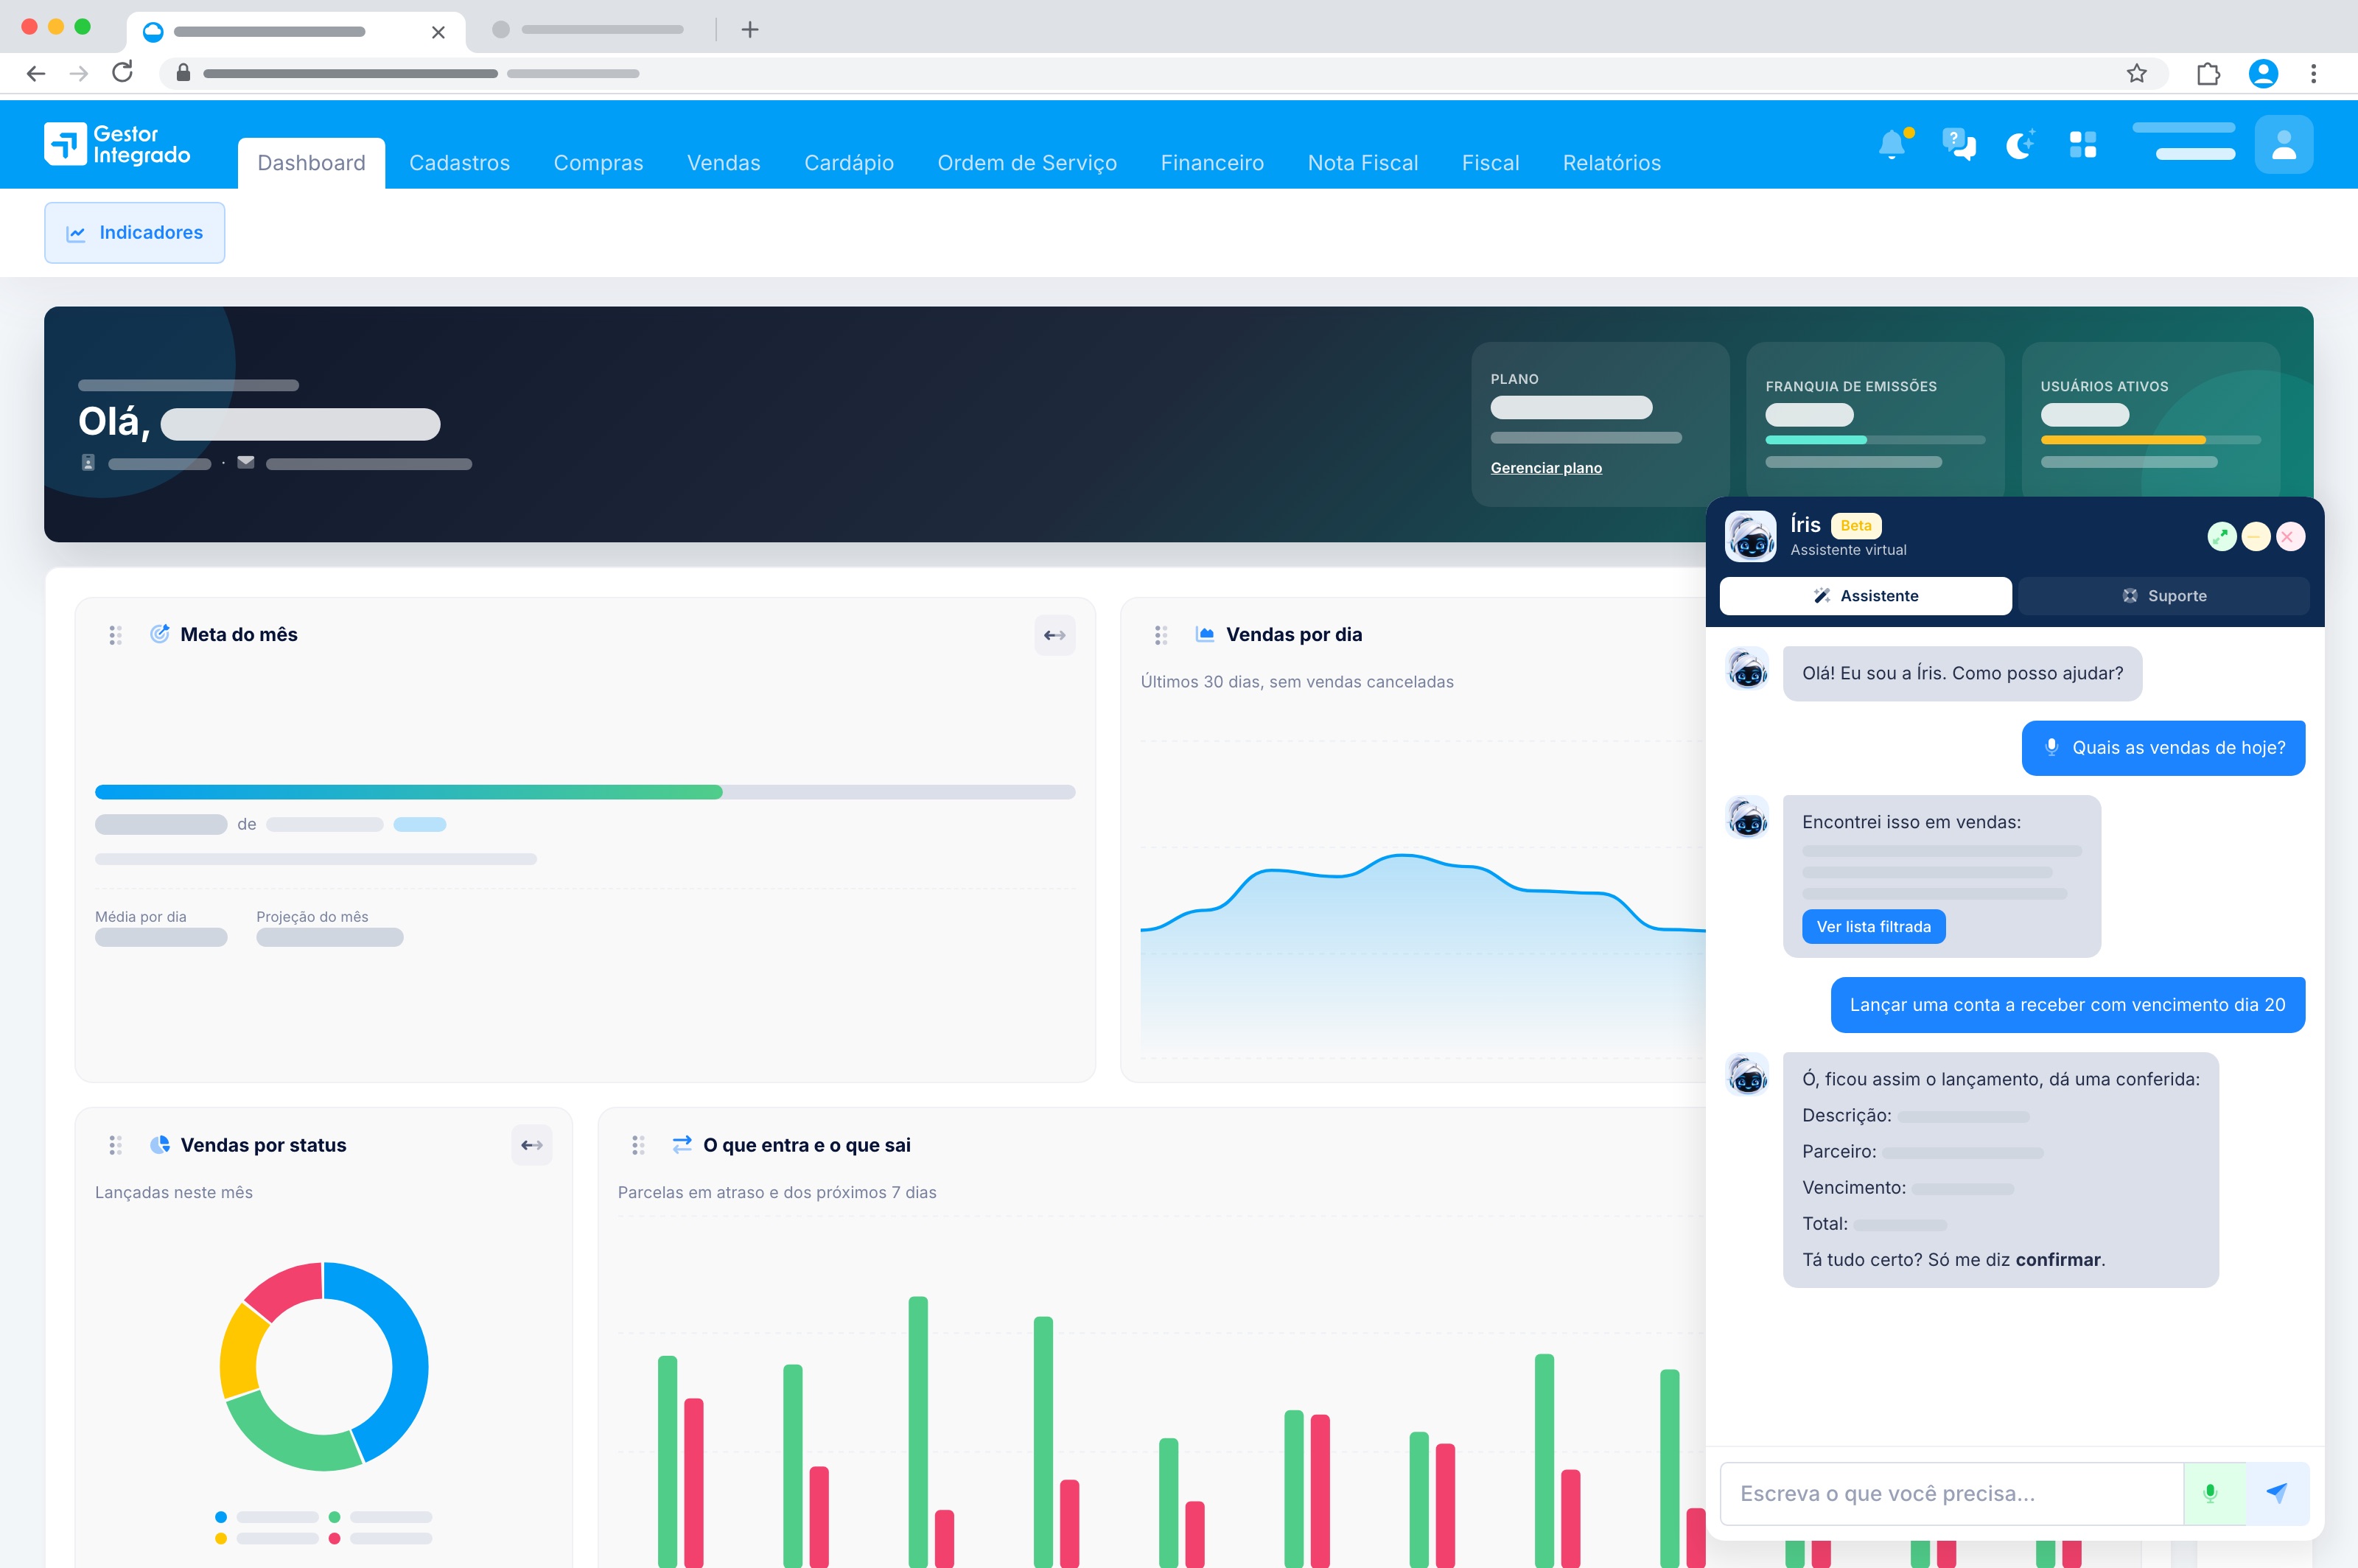This screenshot has width=2358, height=1568.
Task: Bookmark this page with the star icon
Action: coord(2137,73)
